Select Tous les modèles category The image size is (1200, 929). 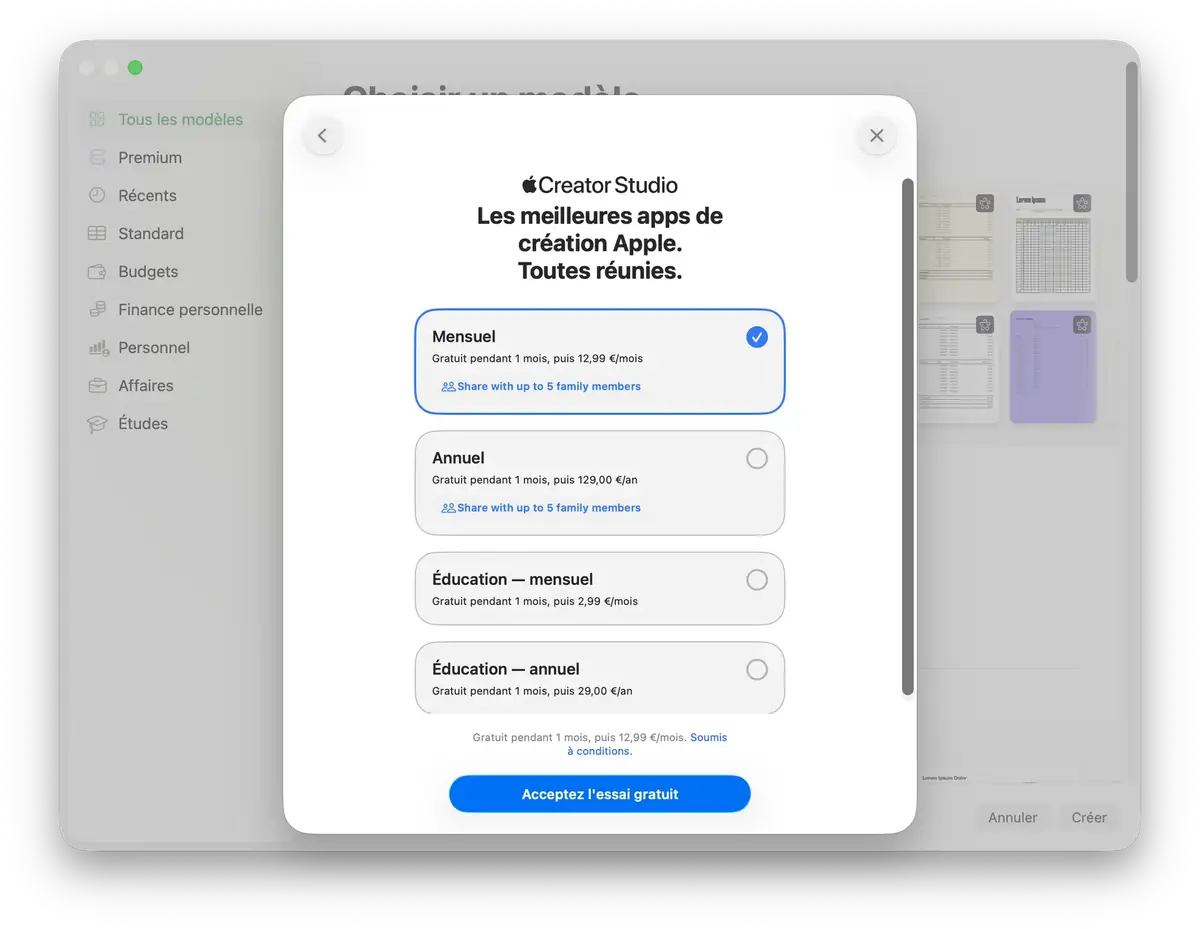181,120
